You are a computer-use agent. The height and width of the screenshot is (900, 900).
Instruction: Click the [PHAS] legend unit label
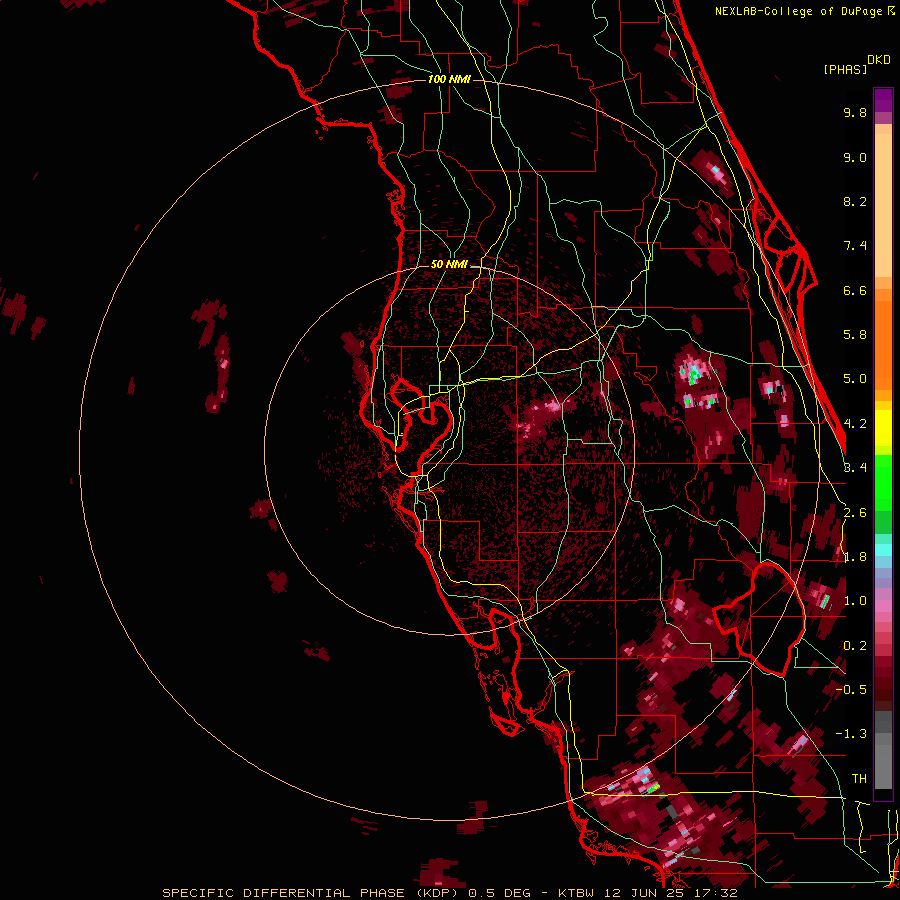(845, 69)
